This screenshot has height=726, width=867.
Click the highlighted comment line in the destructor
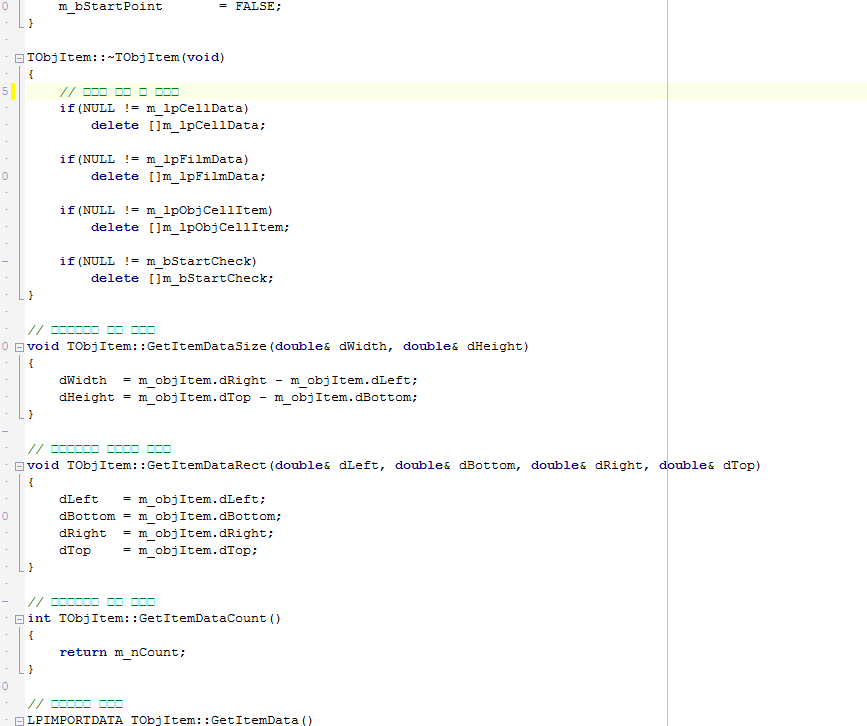coord(119,92)
